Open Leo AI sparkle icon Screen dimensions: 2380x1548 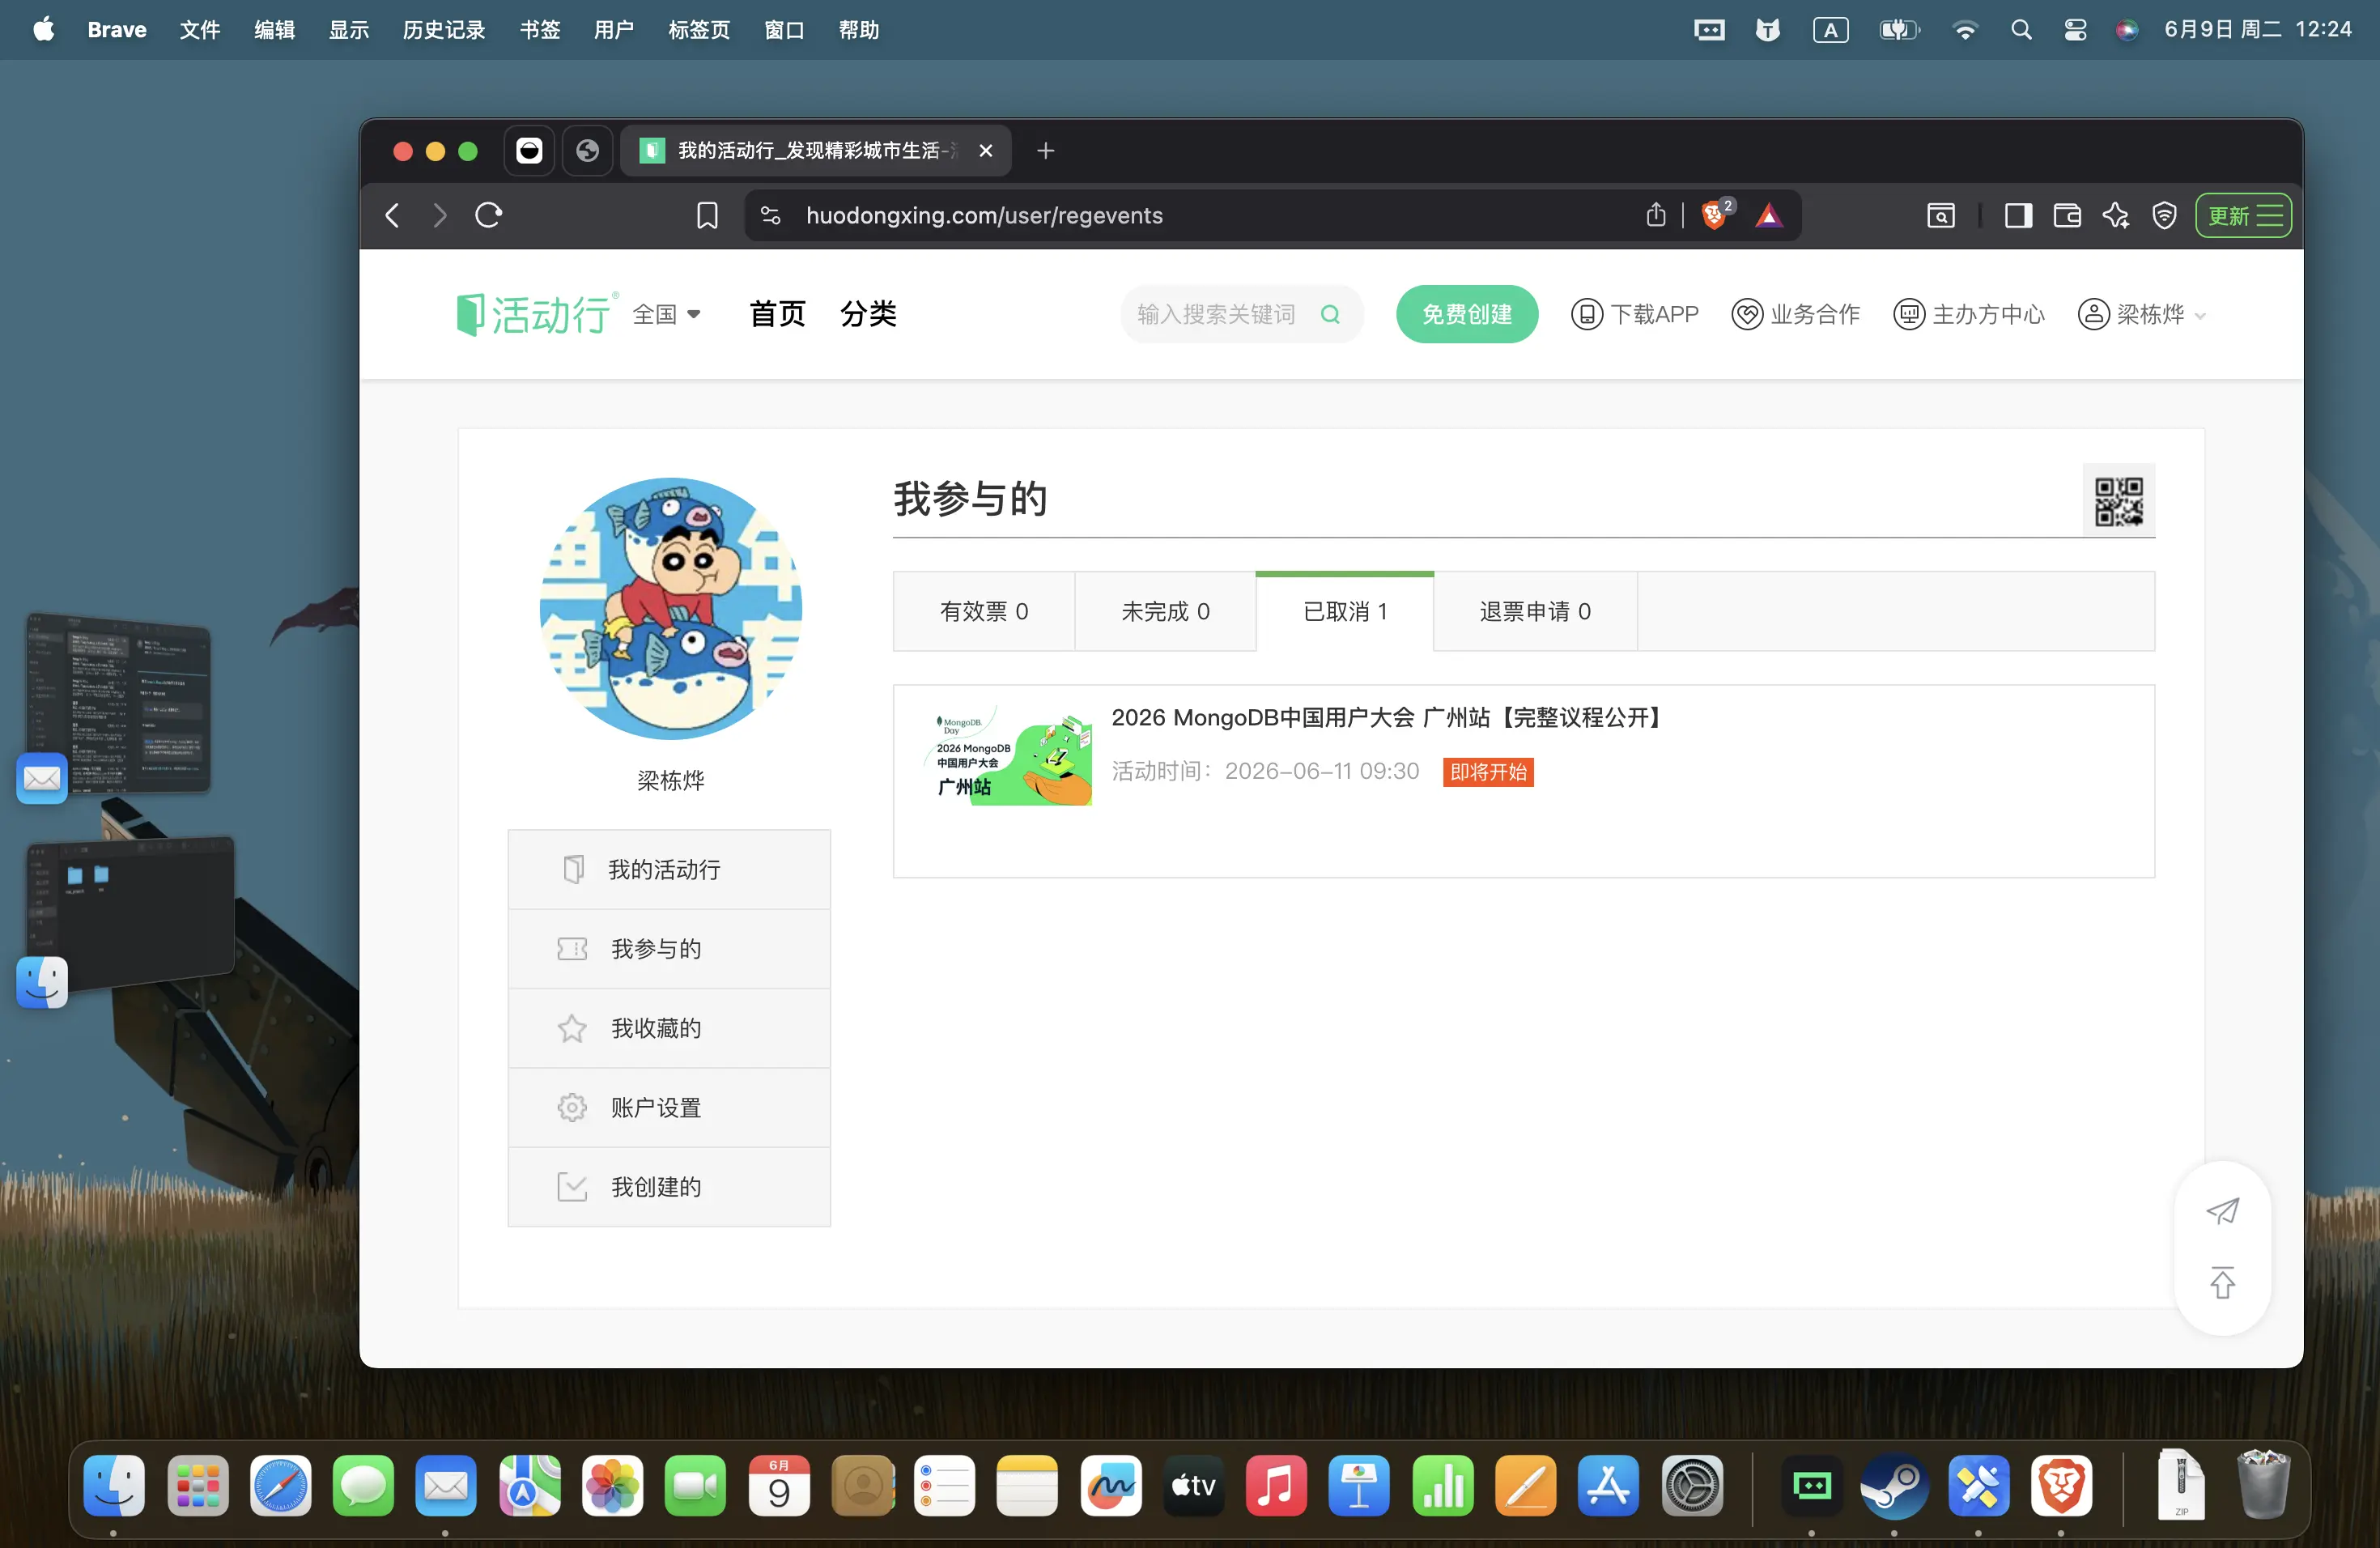(x=2116, y=215)
